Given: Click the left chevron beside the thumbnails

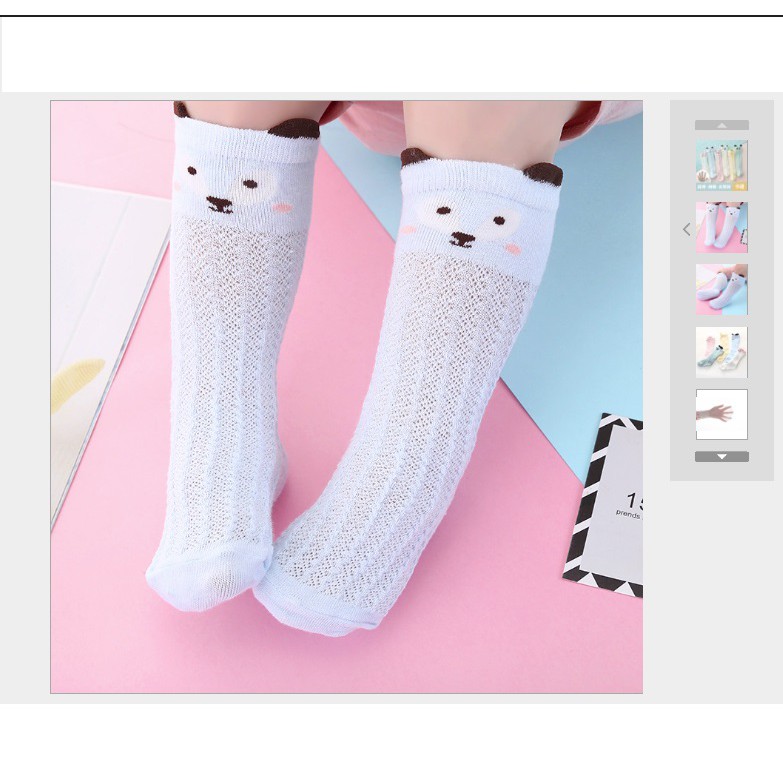Looking at the screenshot, I should tap(686, 229).
